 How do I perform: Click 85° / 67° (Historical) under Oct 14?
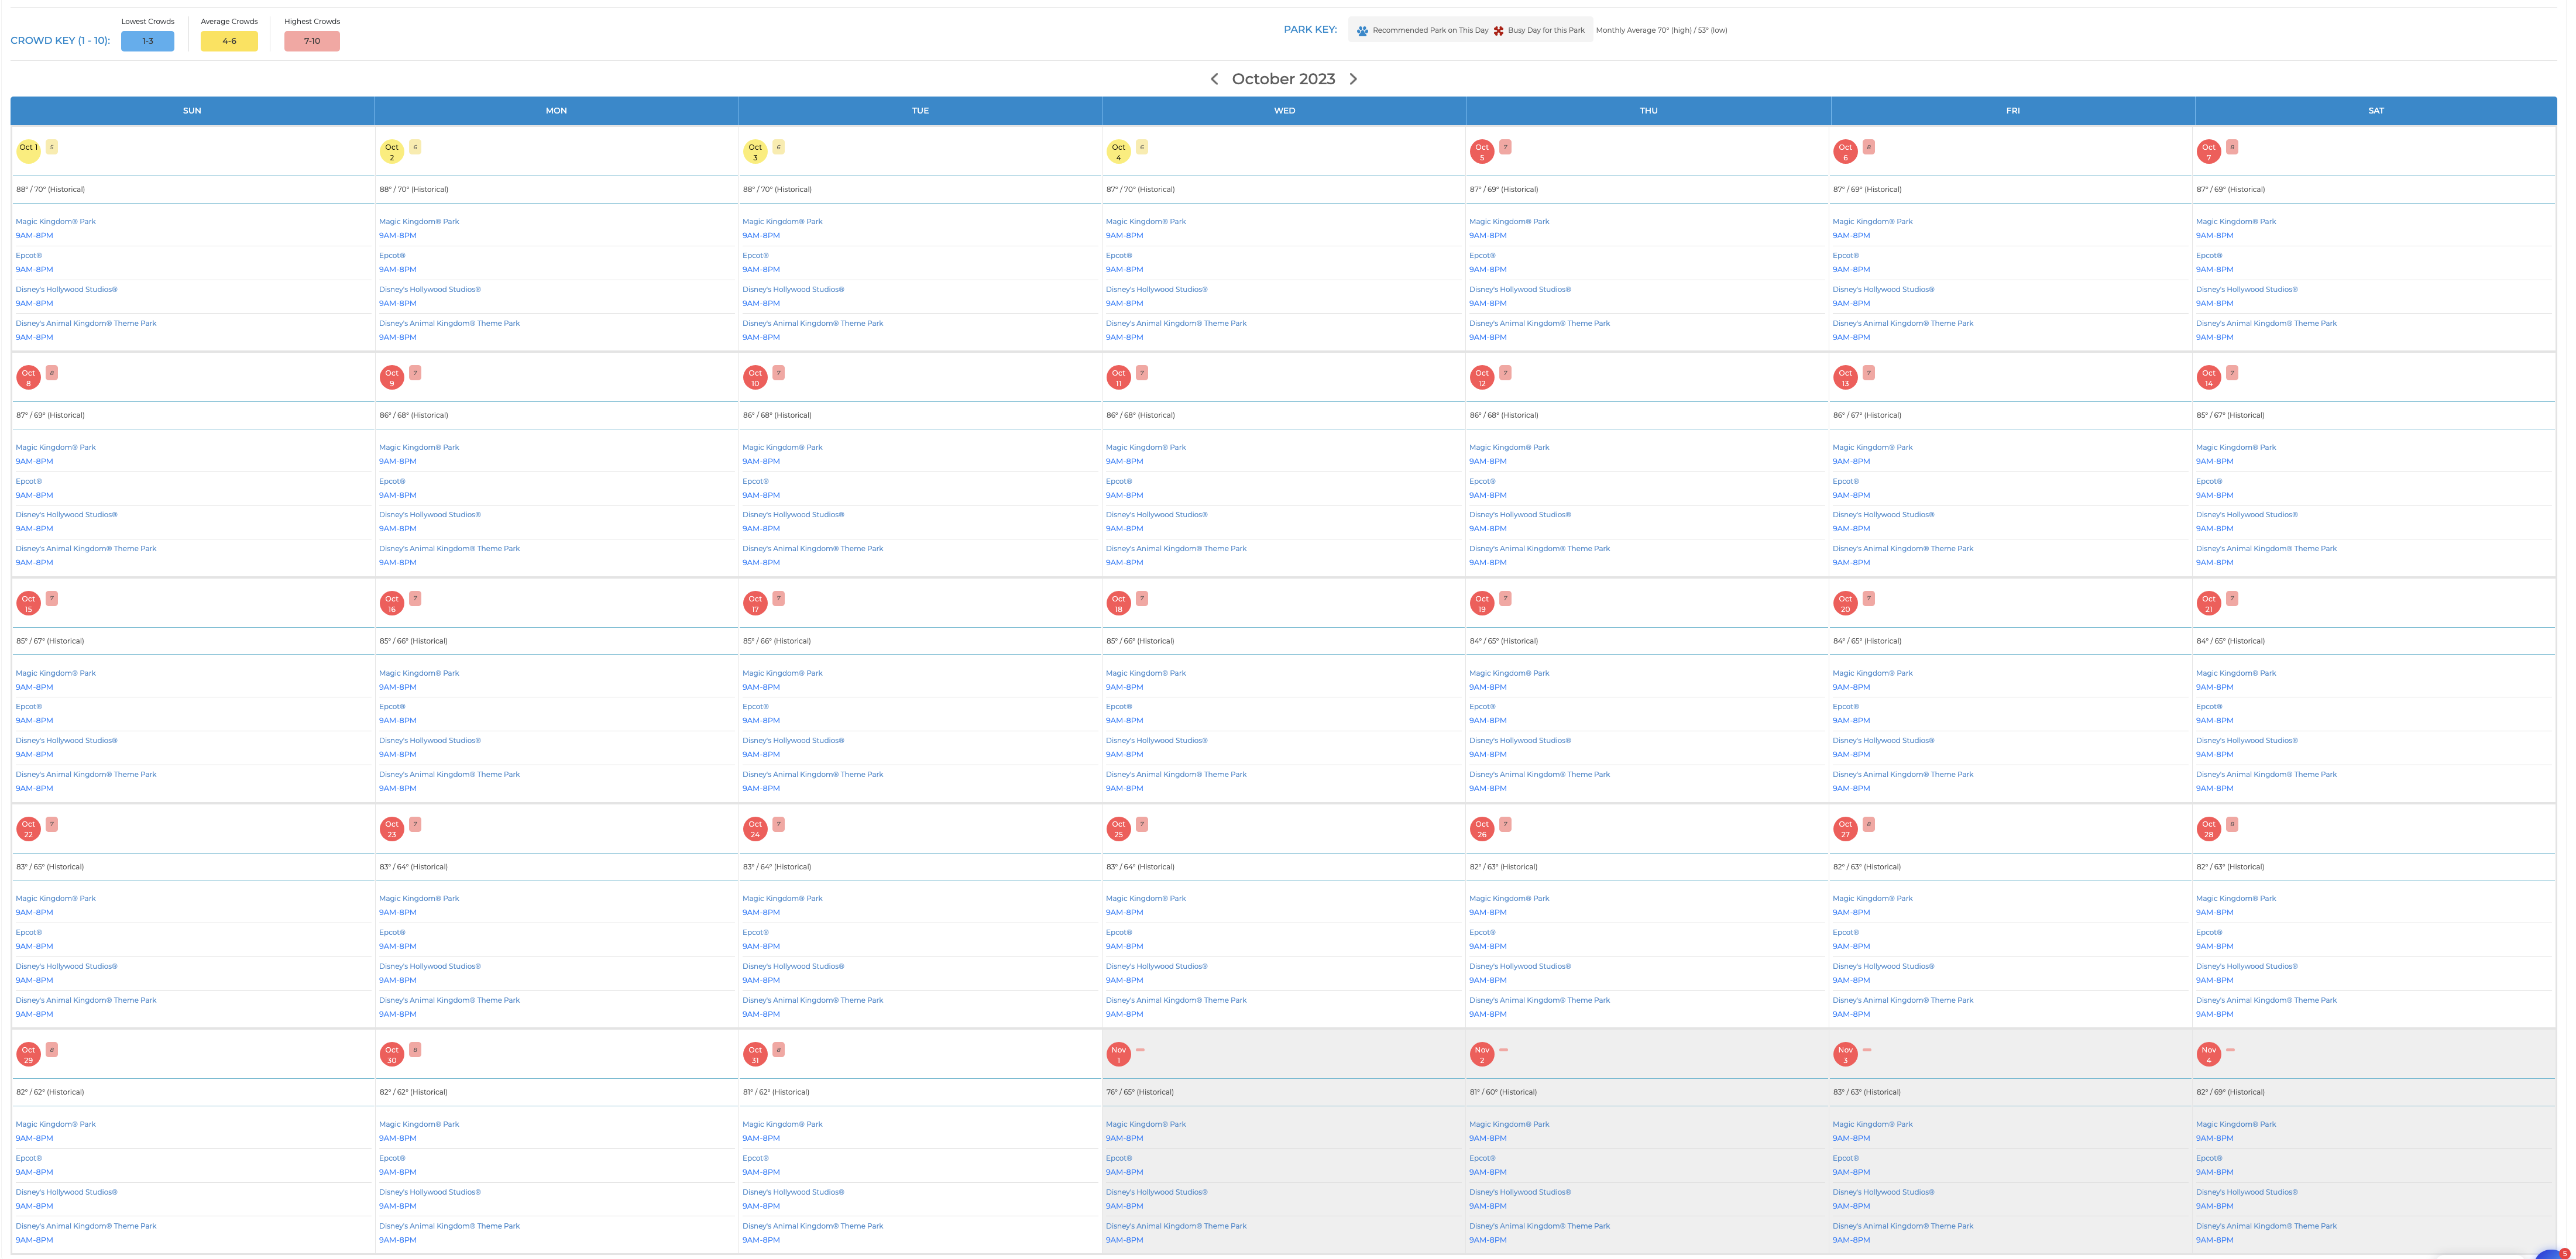click(x=2230, y=416)
